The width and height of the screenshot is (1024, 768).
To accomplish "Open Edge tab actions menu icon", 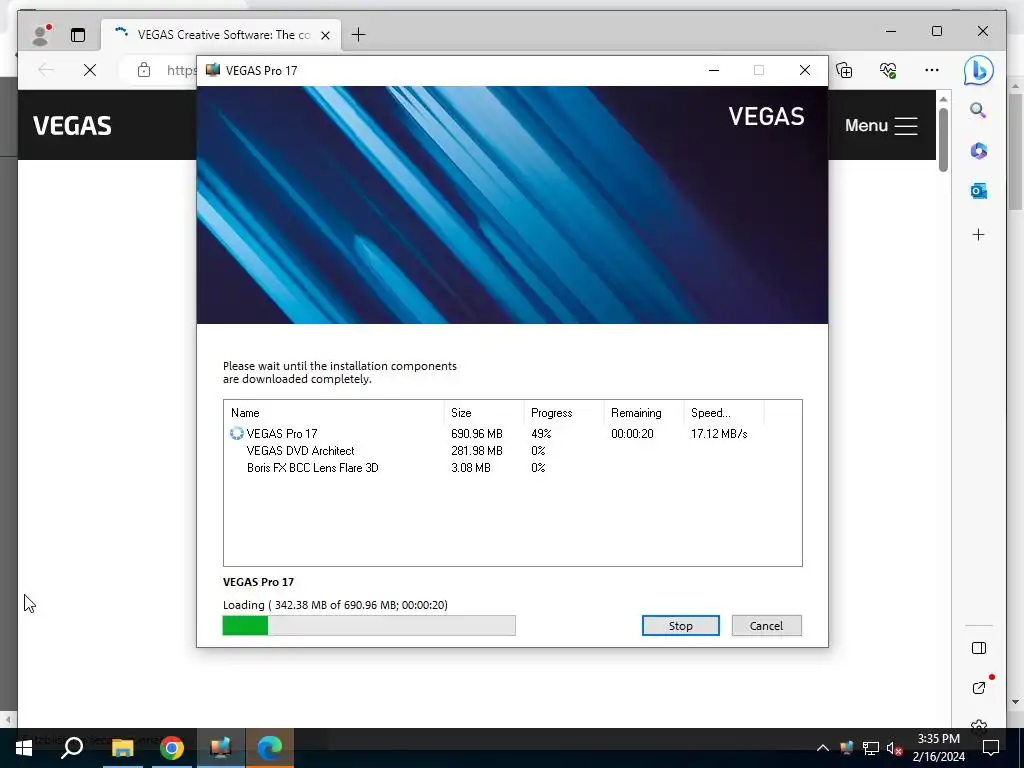I will pos(78,35).
